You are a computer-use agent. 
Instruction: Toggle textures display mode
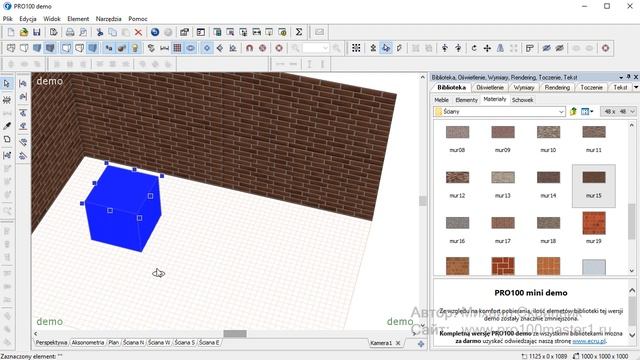point(50,48)
